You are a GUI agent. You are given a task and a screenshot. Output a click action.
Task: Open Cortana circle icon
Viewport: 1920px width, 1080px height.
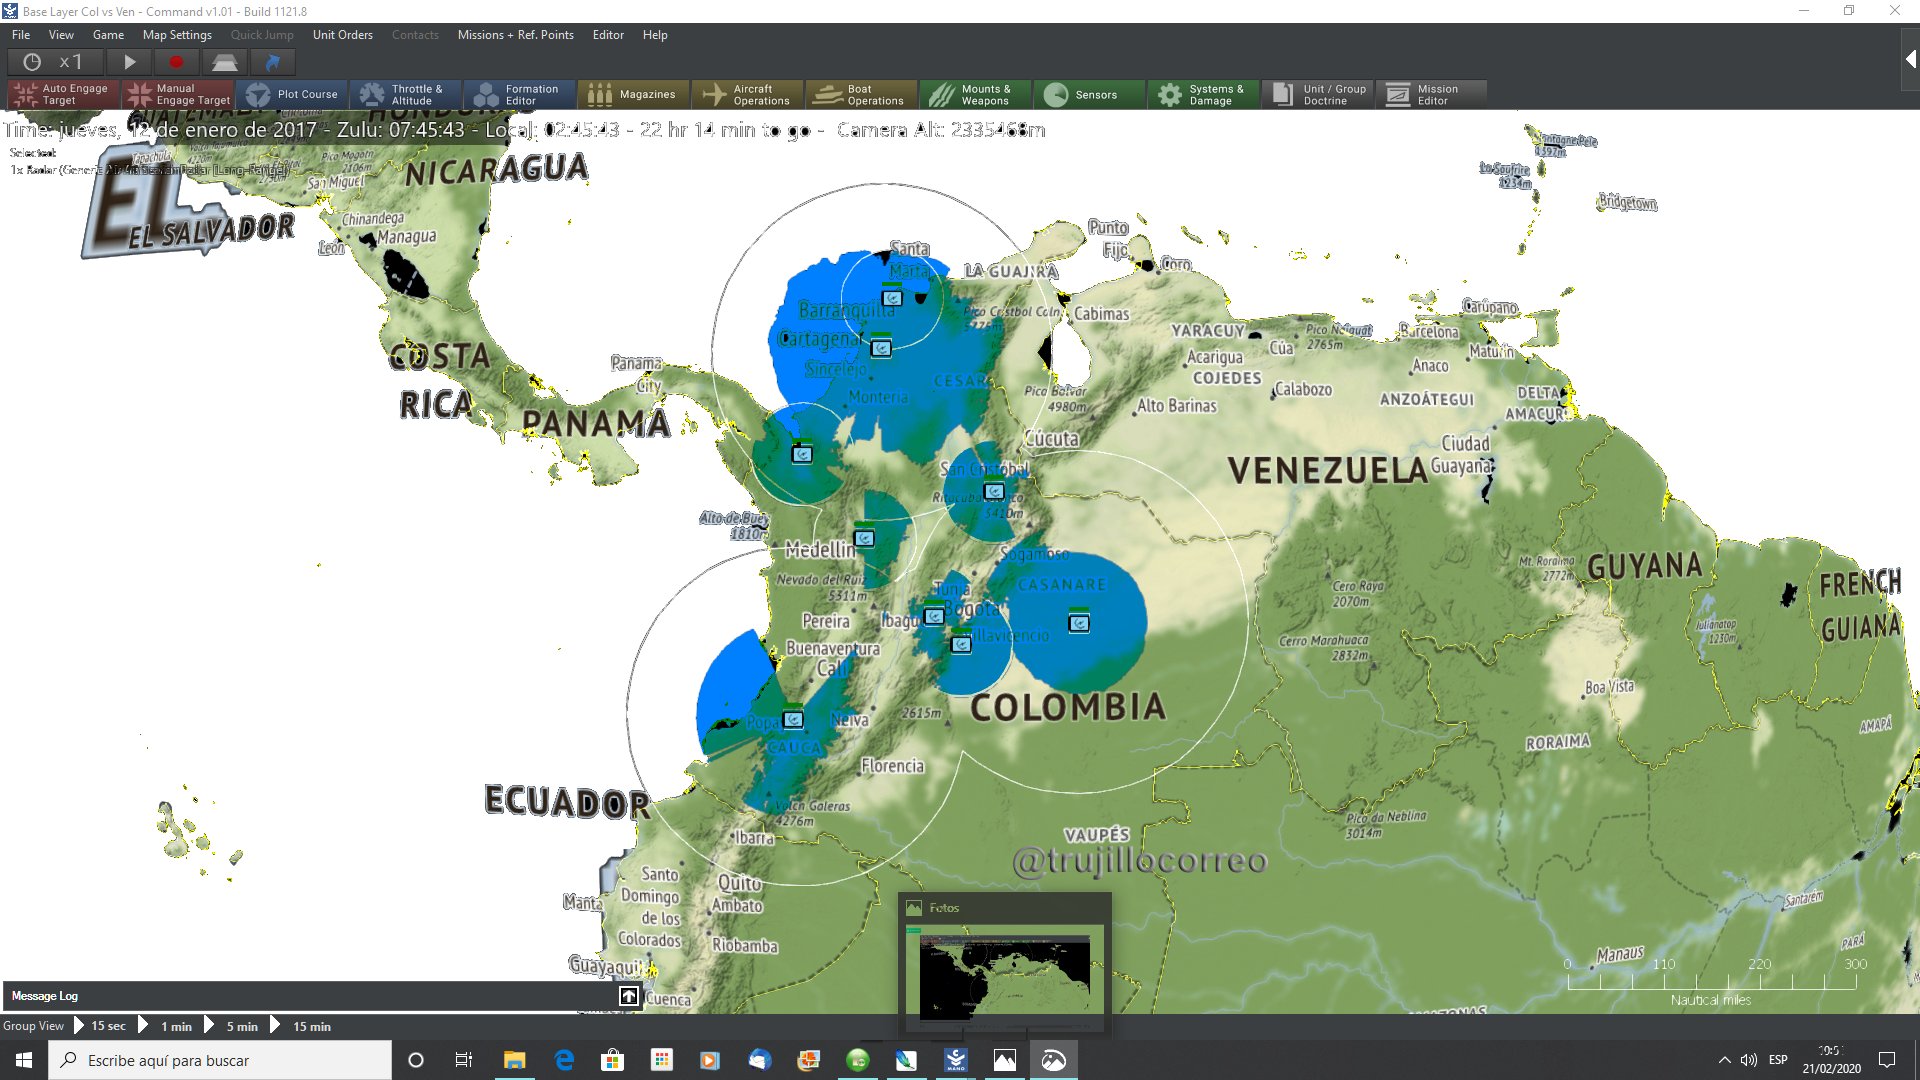click(x=416, y=1060)
